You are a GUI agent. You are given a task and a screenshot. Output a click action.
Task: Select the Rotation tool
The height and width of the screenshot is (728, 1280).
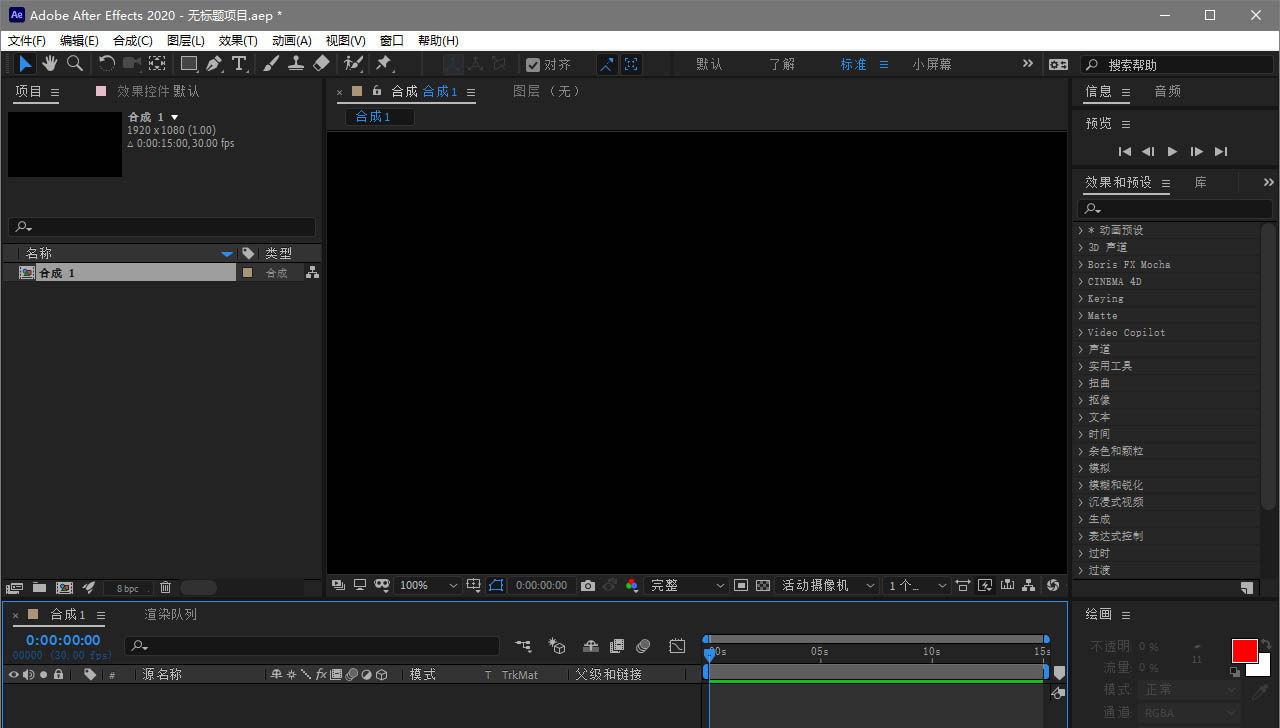(107, 63)
